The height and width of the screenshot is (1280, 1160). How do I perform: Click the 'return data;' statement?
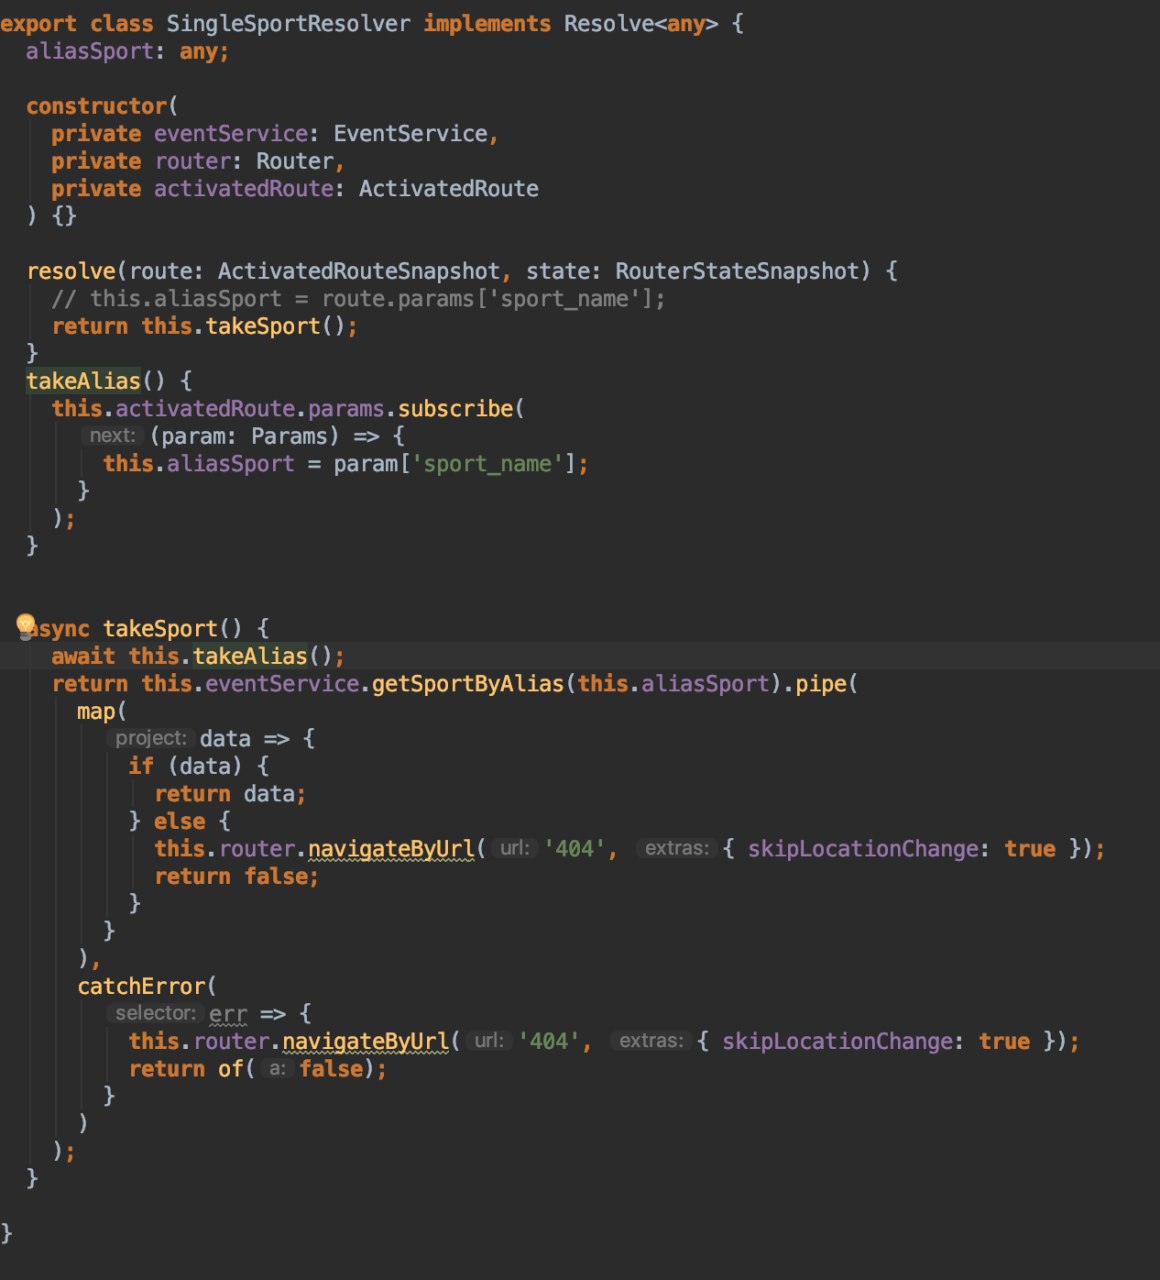pyautogui.click(x=230, y=794)
